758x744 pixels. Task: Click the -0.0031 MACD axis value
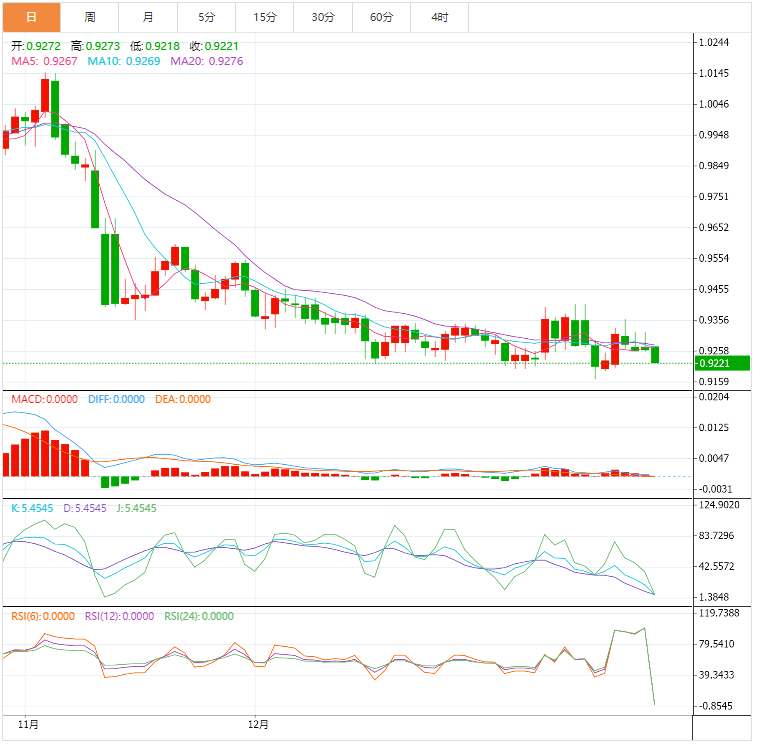(x=717, y=490)
